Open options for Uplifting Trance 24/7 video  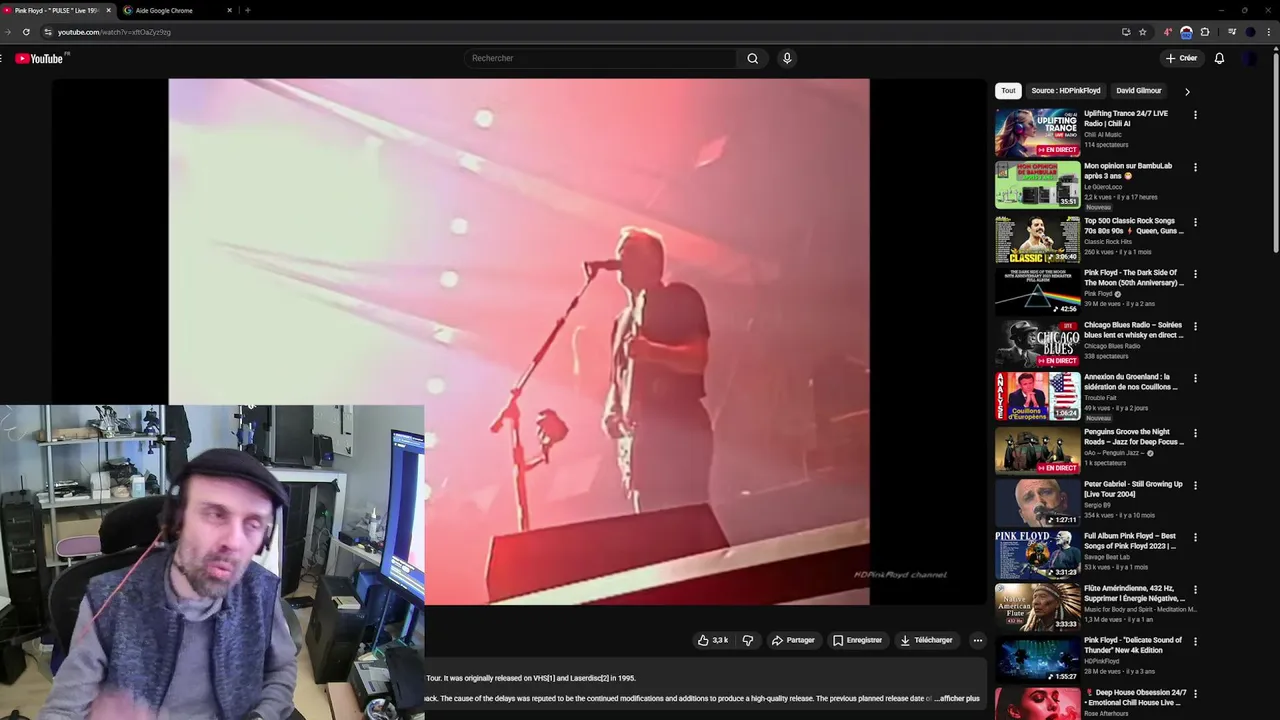coord(1195,115)
